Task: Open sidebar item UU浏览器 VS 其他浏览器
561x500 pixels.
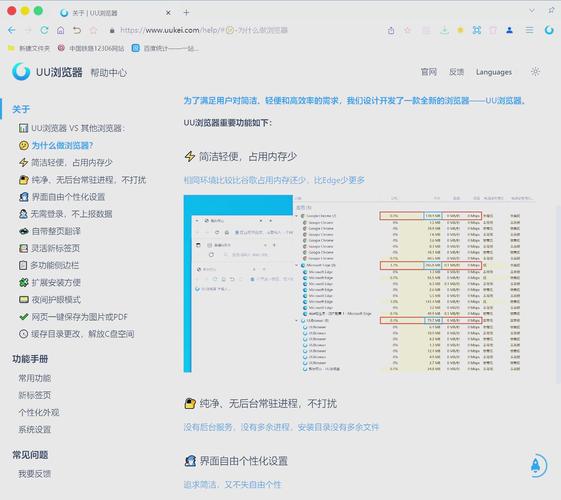Action: (72, 128)
